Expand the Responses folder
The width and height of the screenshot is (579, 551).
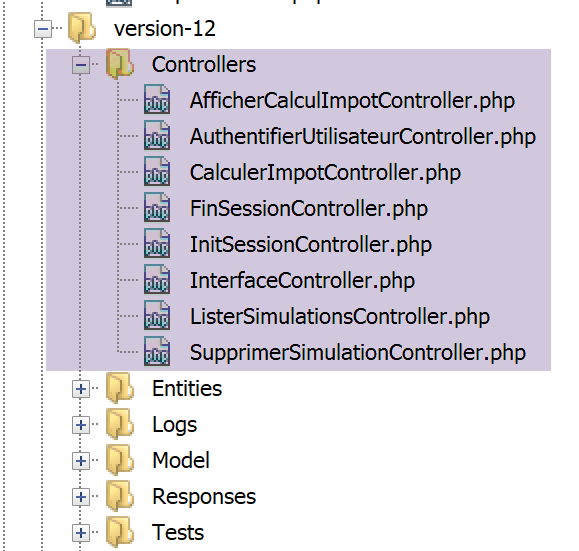point(81,497)
